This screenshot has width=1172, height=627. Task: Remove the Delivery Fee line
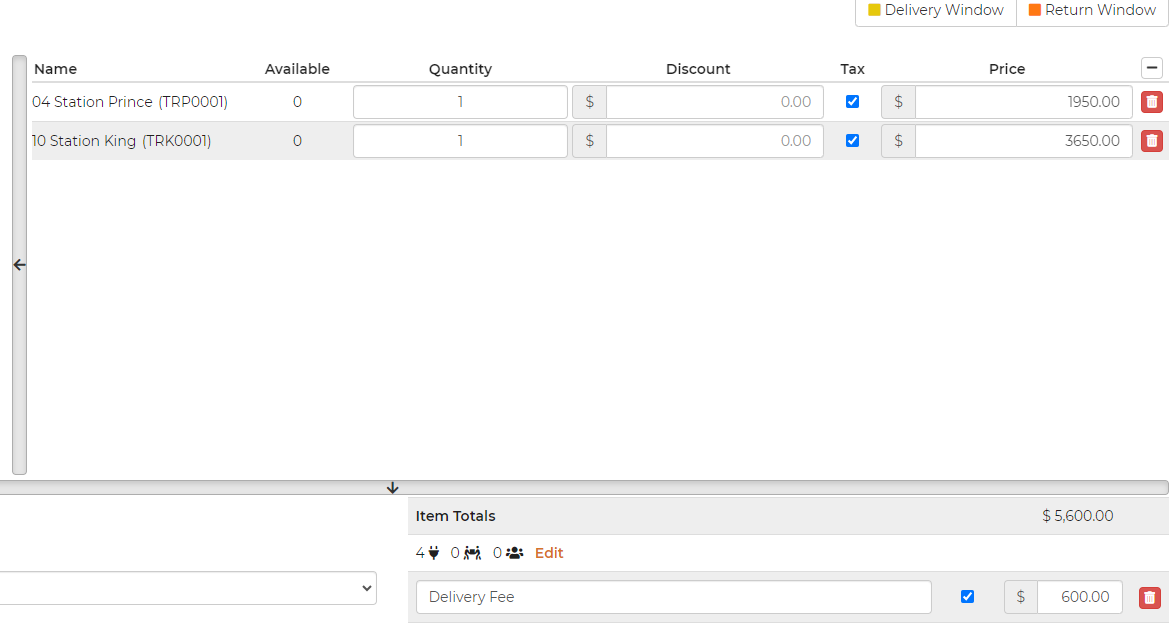(x=1150, y=597)
